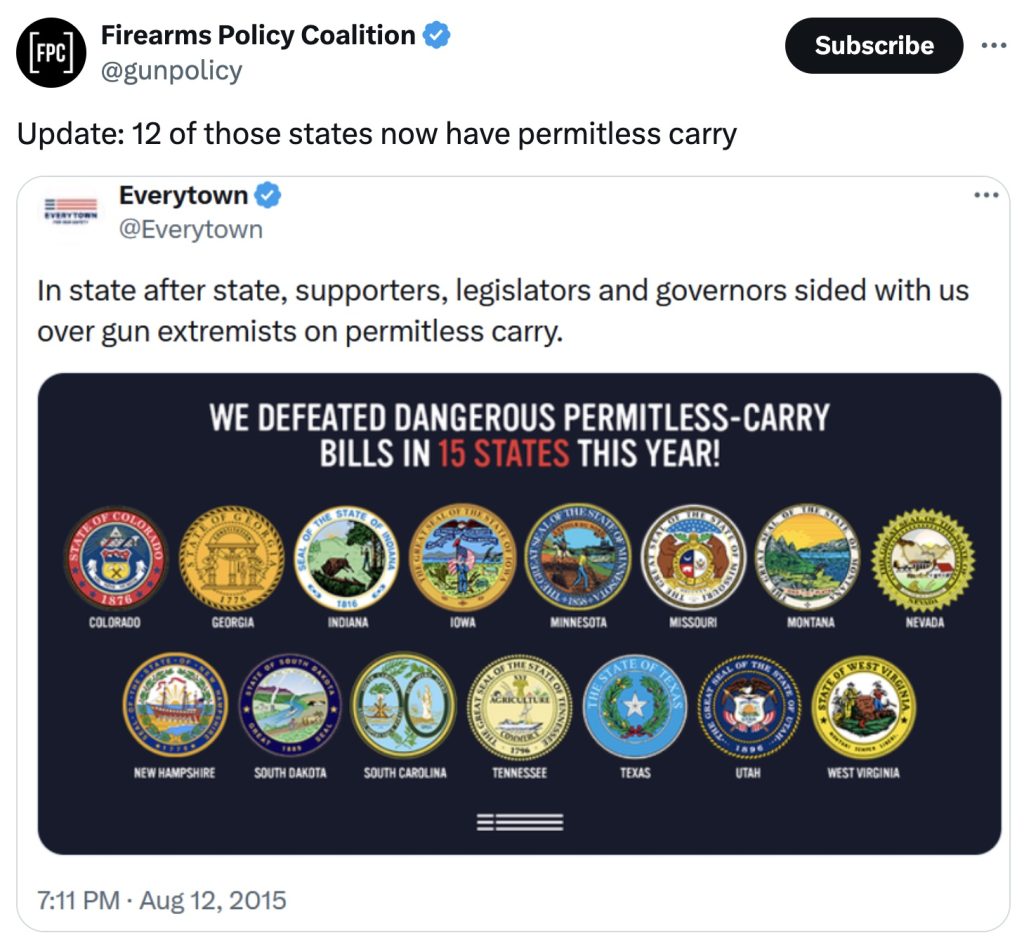1024x947 pixels.
Task: Open the Everytown account name link
Action: coord(183,196)
